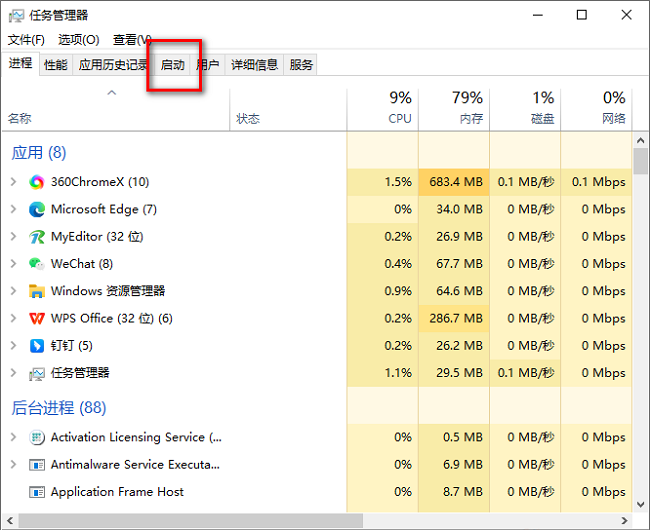Expand the Windows 资源管理器 row

click(14, 291)
